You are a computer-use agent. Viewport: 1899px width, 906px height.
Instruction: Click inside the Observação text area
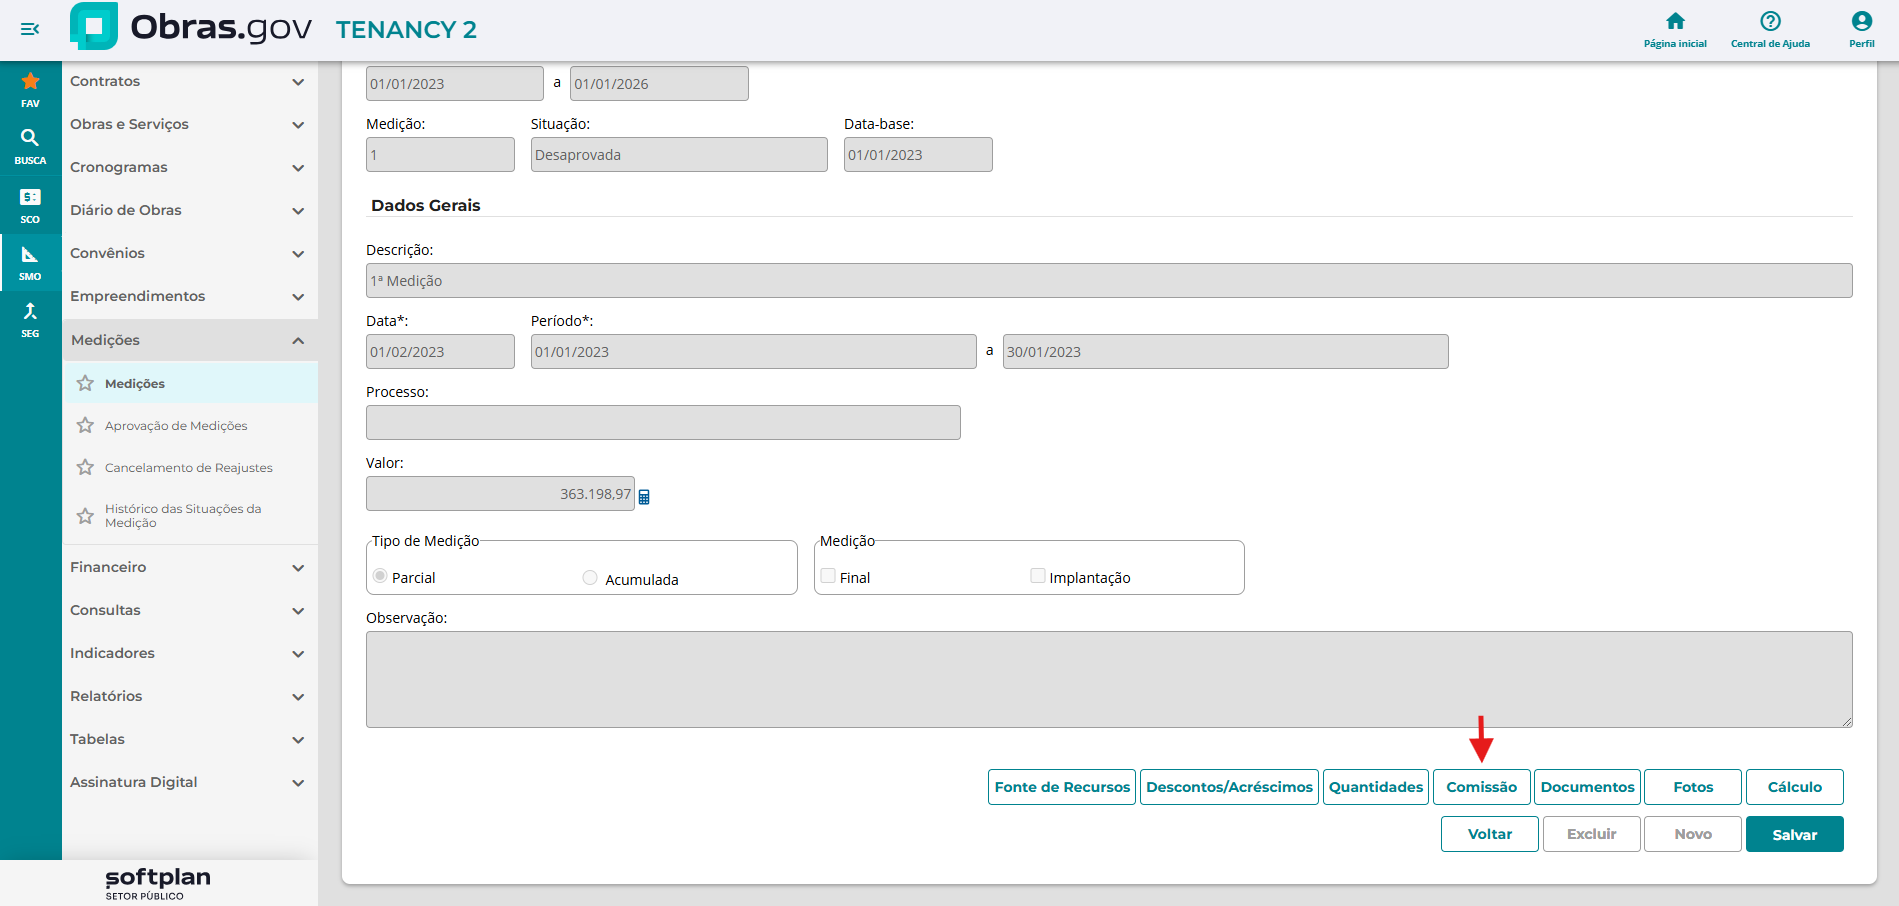(x=1108, y=679)
